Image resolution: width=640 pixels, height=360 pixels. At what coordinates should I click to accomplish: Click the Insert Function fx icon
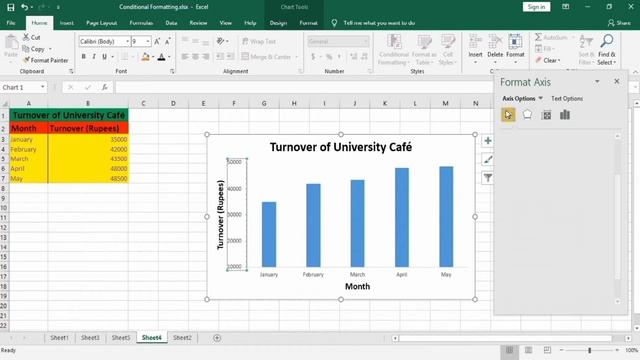pos(105,87)
